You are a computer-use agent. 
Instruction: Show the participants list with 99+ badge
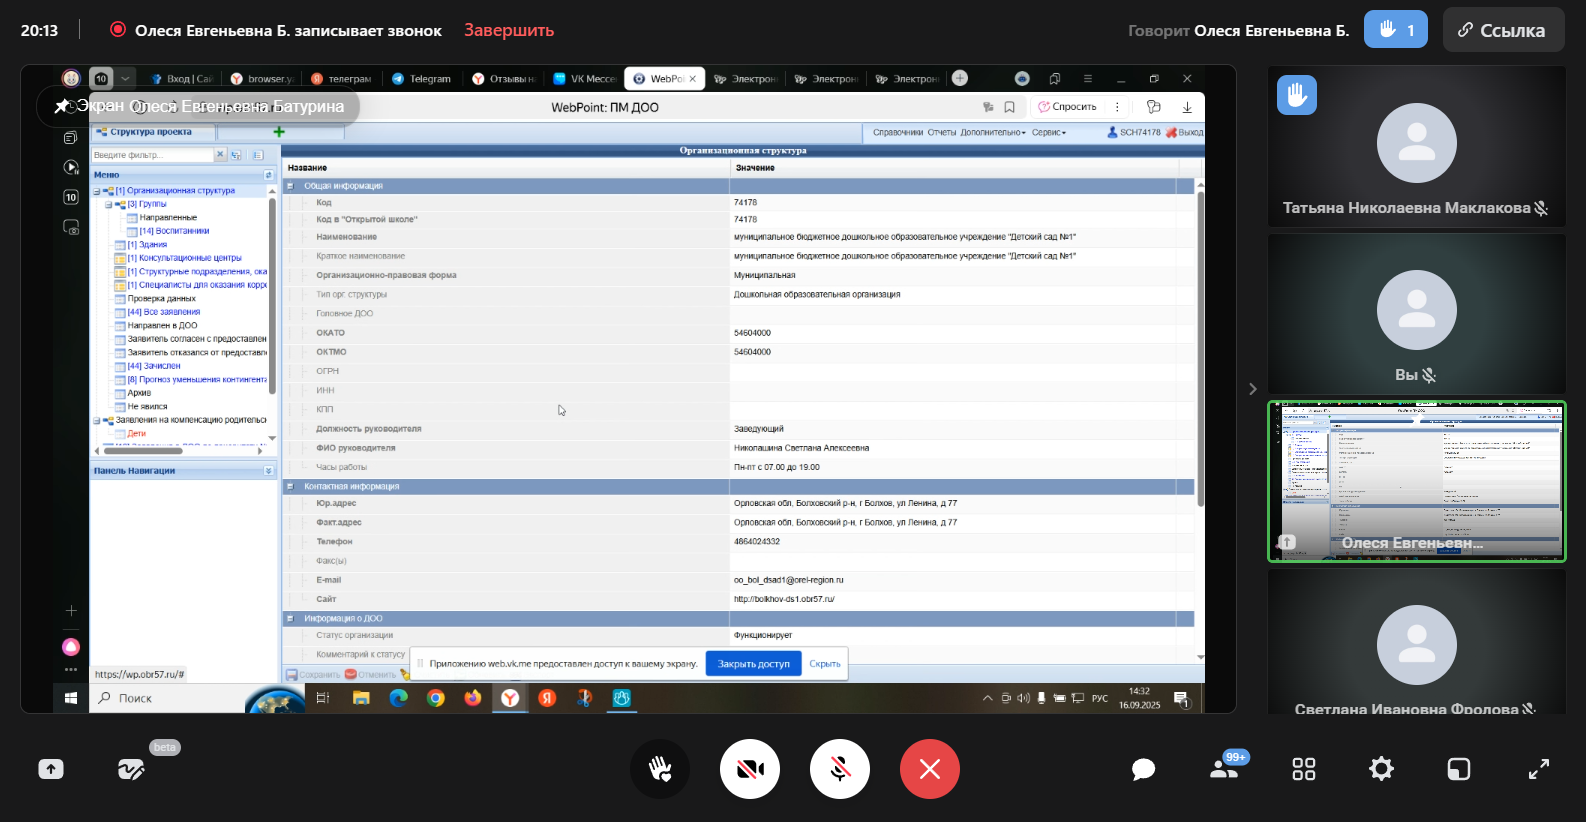pos(1223,769)
